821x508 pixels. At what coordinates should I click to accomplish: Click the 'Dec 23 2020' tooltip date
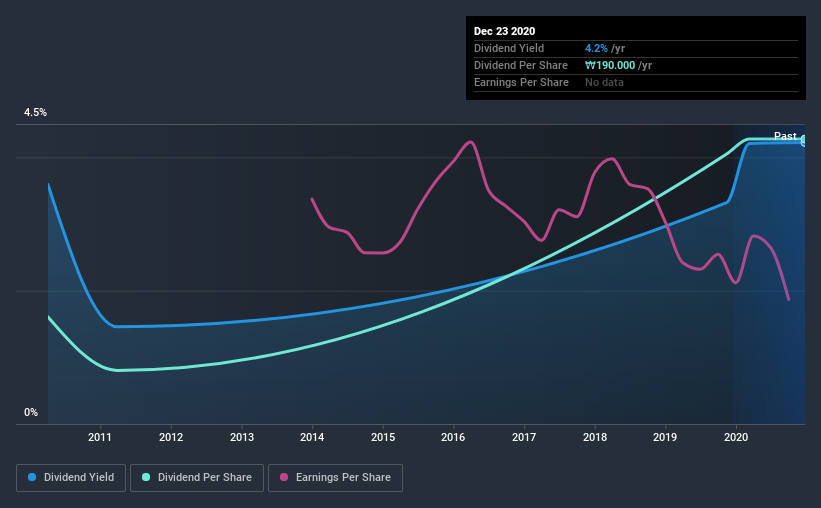tap(504, 31)
